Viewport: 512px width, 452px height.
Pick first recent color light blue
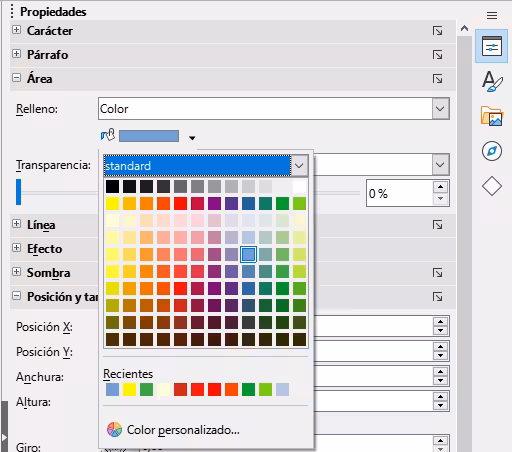point(112,389)
